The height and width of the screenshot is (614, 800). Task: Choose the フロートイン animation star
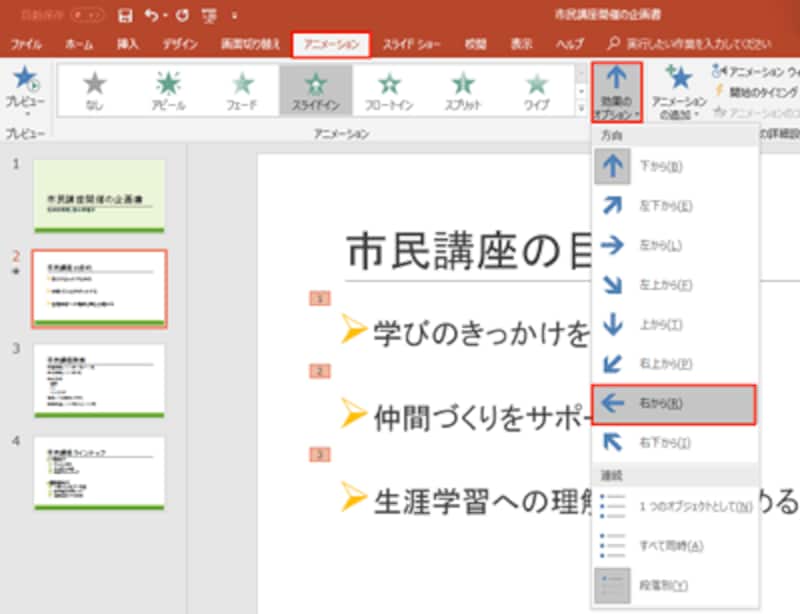(x=388, y=91)
